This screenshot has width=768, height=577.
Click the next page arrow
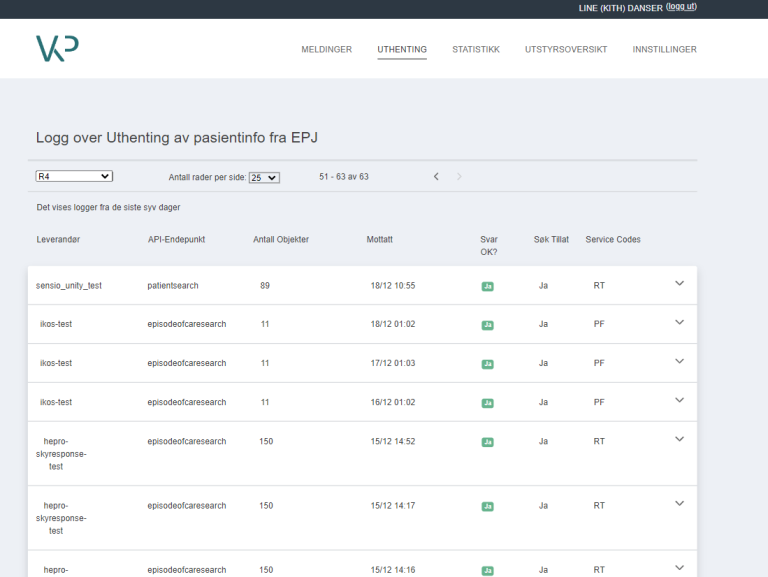click(x=460, y=177)
